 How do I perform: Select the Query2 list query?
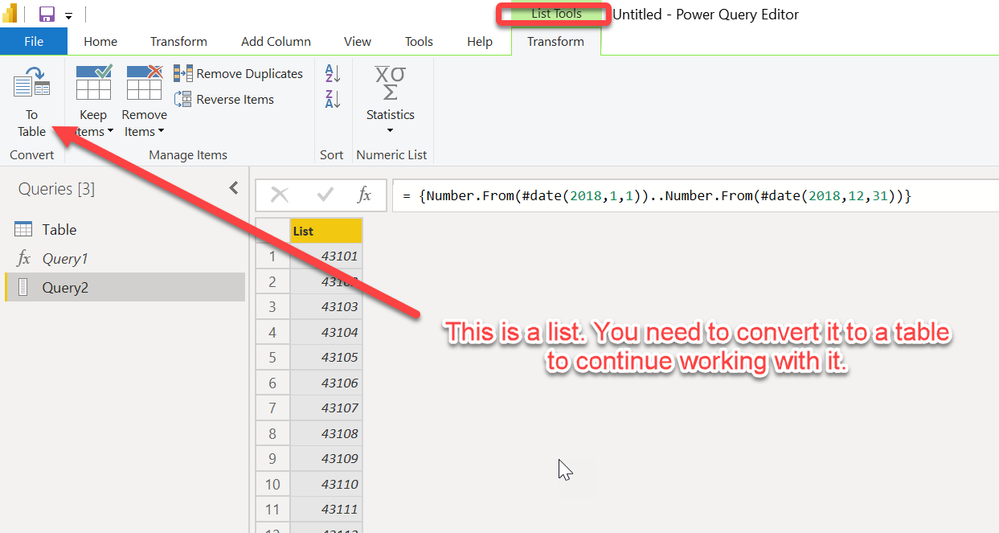tap(125, 287)
